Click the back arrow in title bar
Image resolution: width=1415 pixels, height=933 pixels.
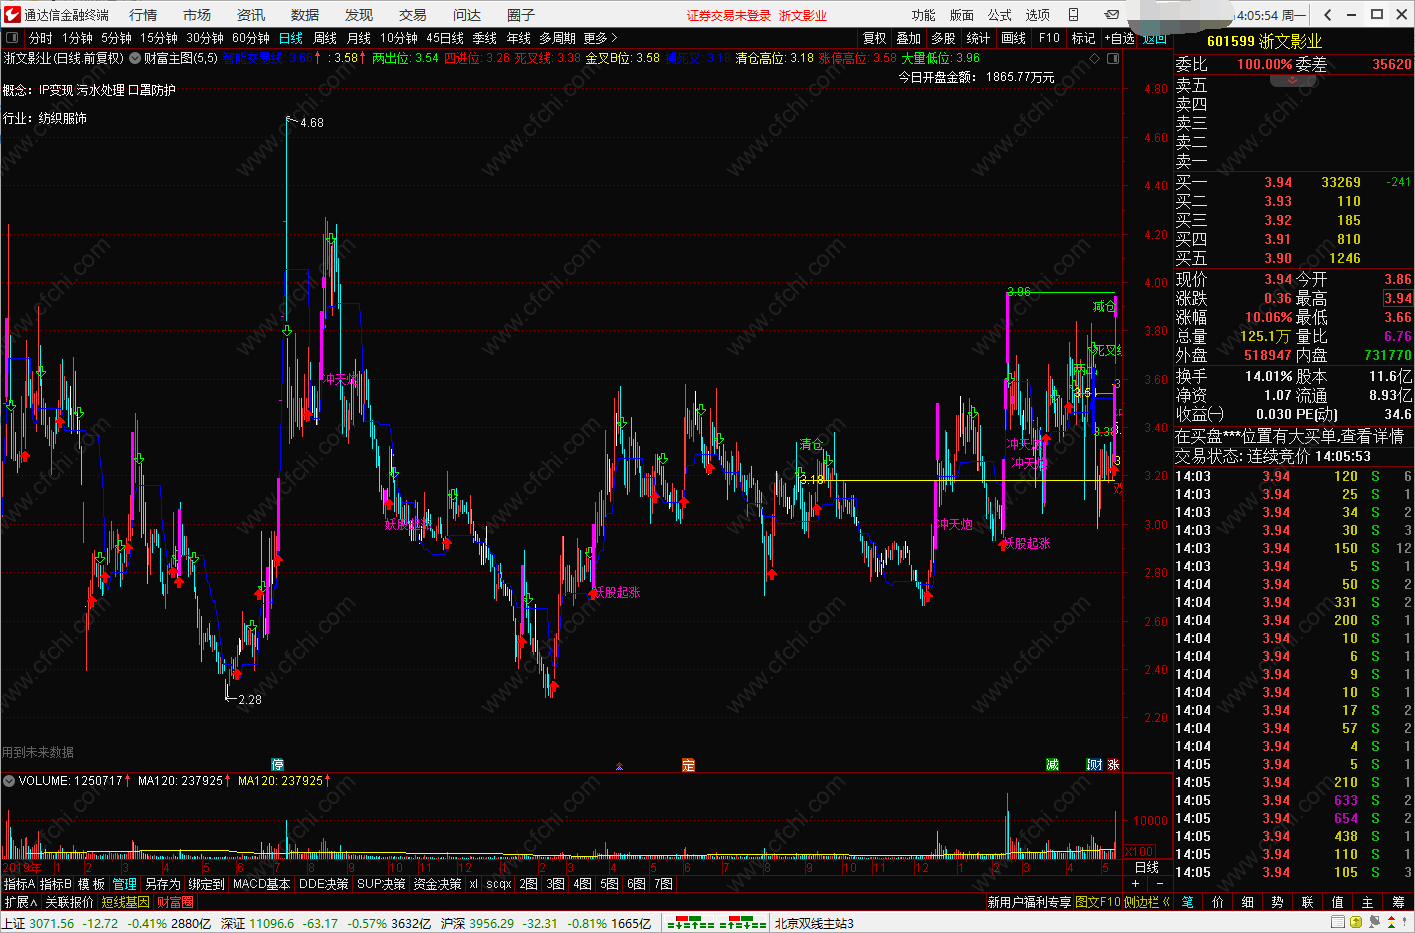coord(1327,14)
